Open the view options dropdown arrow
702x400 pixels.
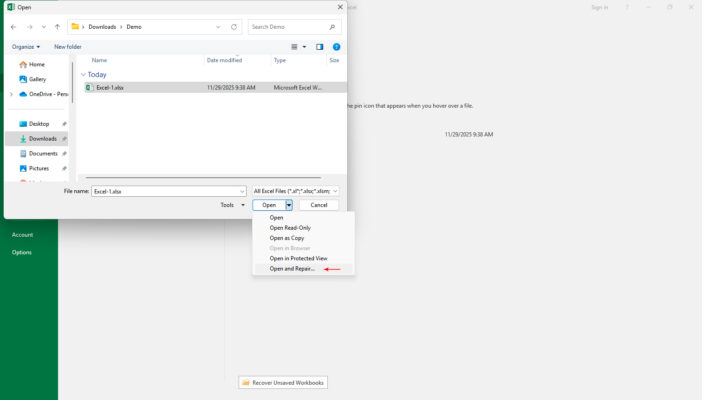click(304, 47)
